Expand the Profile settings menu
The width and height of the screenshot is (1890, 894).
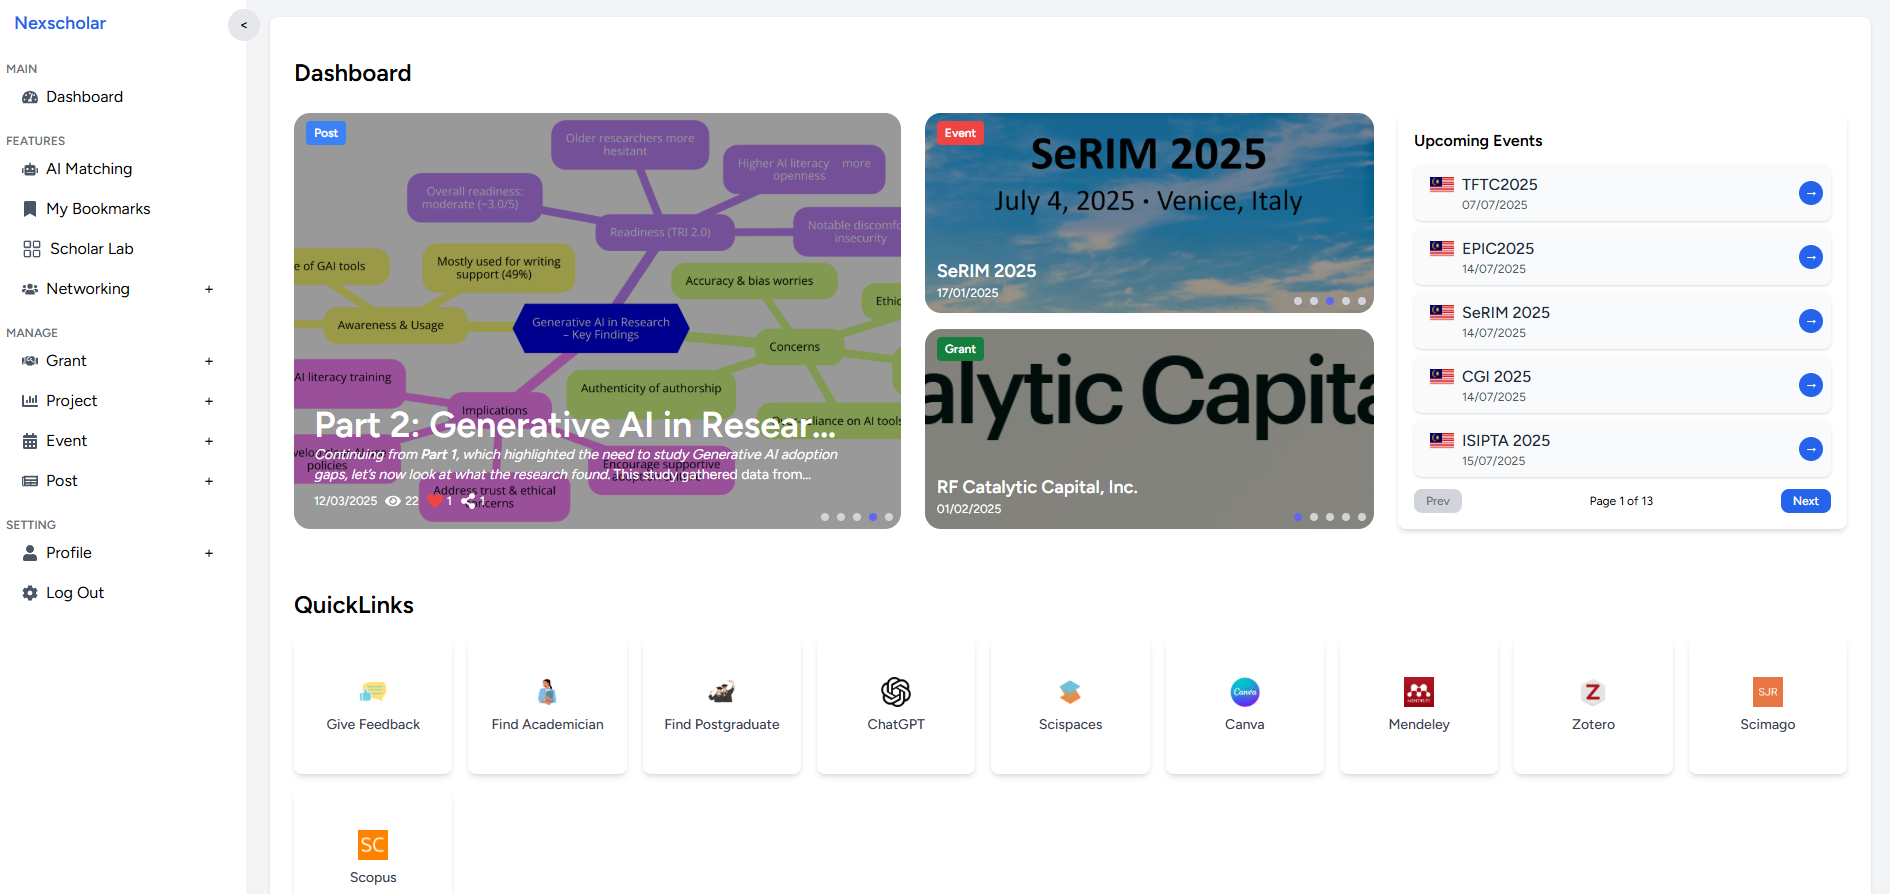pos(209,553)
